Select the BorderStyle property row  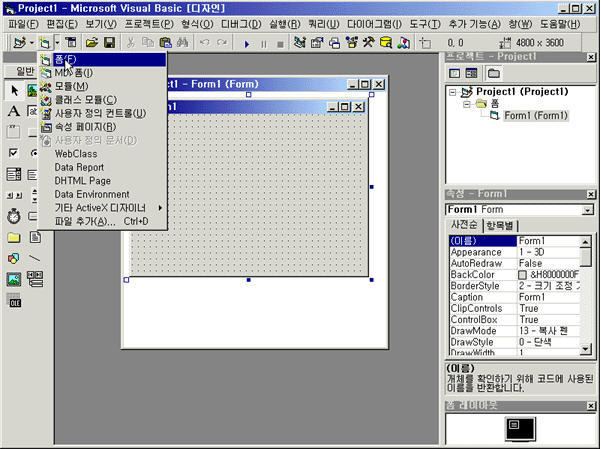[514, 286]
